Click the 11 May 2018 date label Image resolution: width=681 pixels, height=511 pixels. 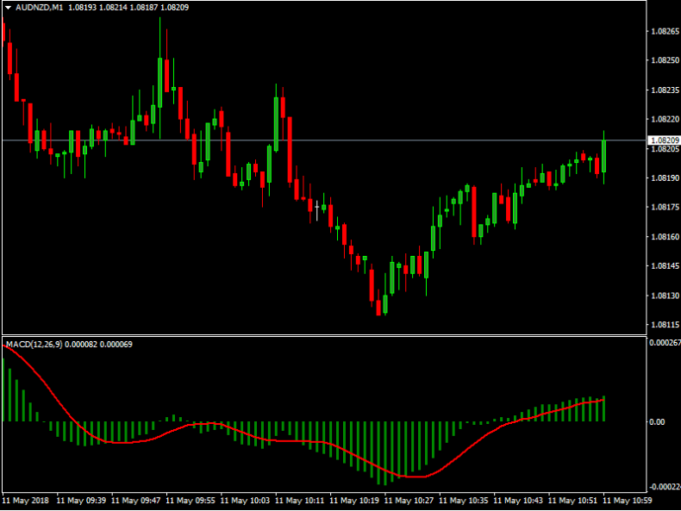(26, 500)
